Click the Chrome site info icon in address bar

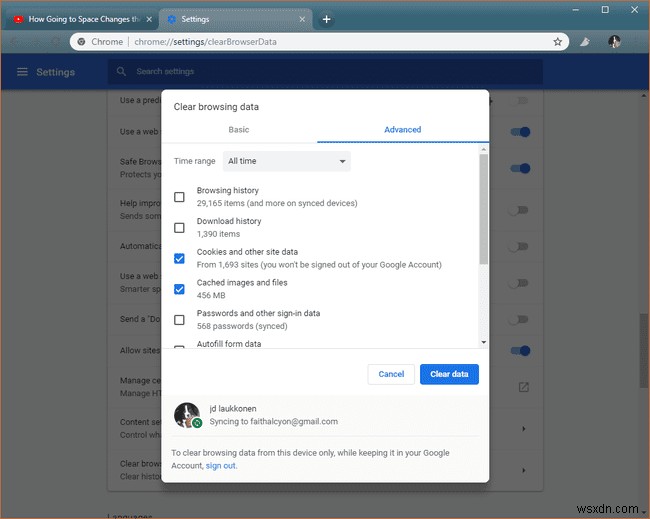click(x=80, y=42)
